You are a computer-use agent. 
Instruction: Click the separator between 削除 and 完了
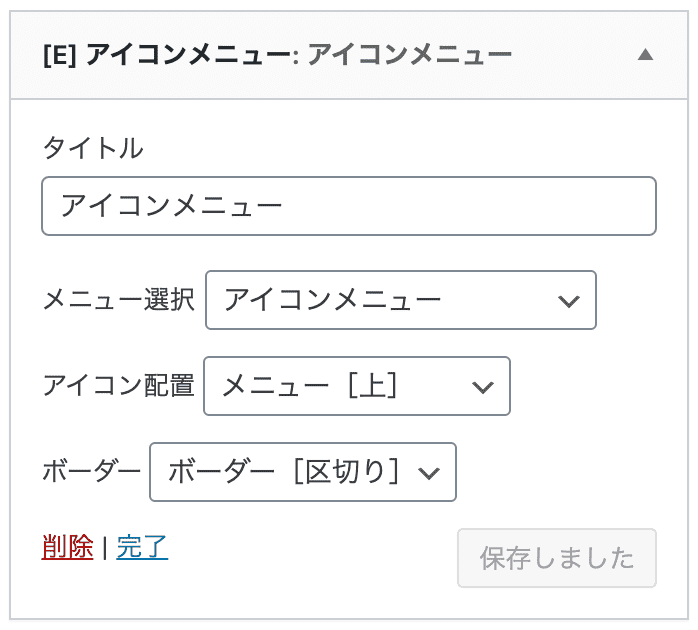point(105,548)
